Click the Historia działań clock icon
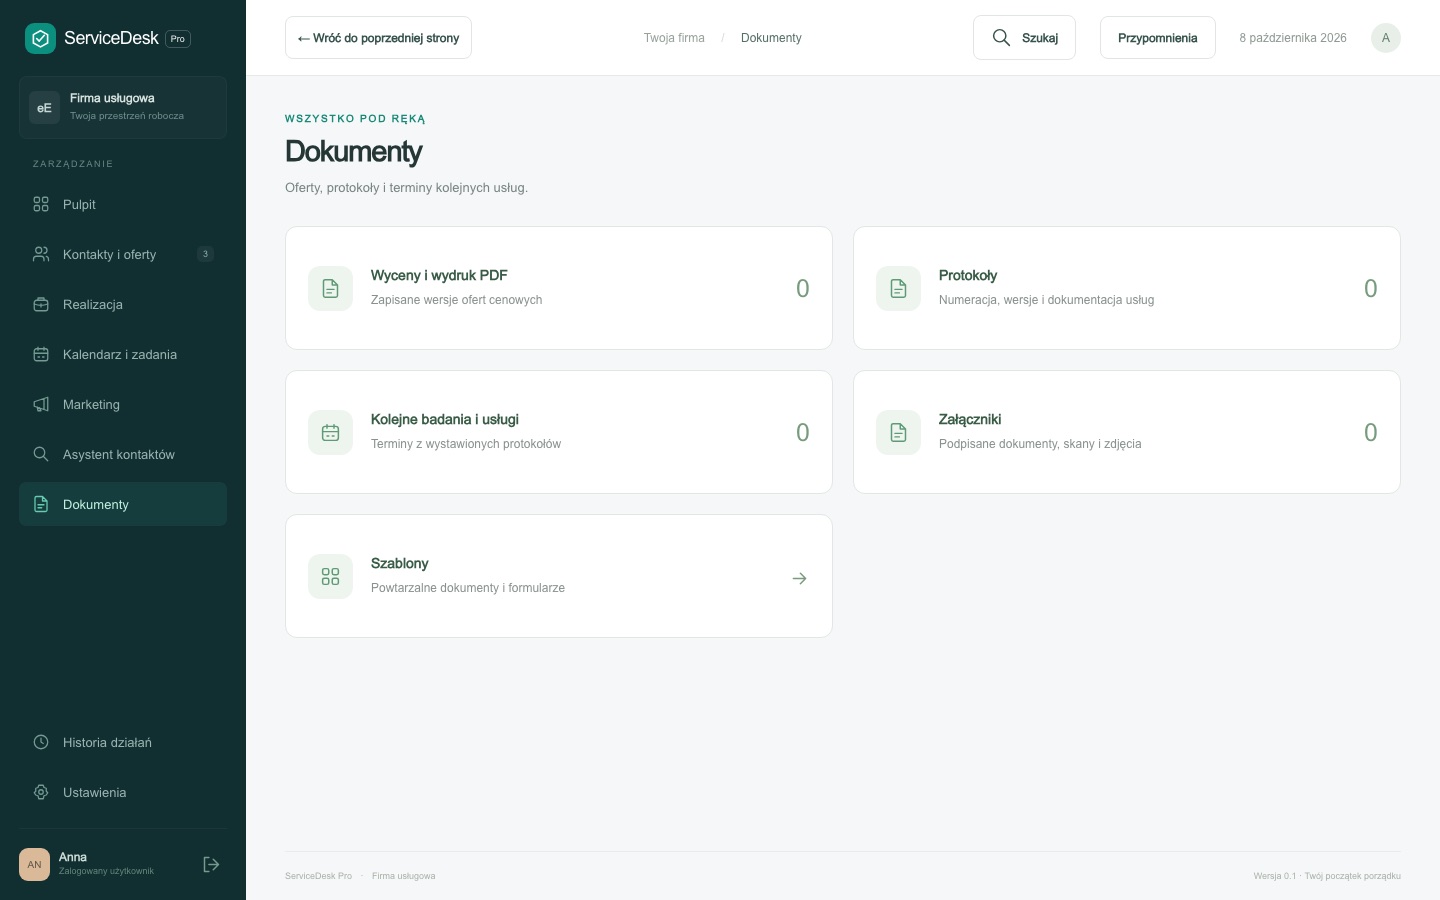The height and width of the screenshot is (900, 1440). coord(41,742)
